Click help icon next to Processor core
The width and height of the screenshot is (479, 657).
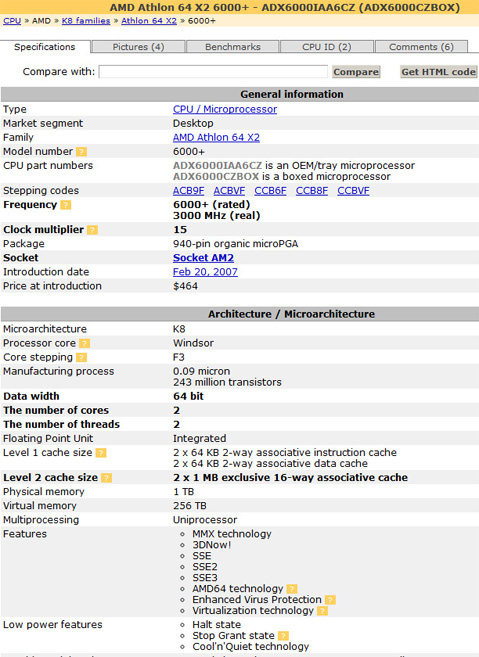(85, 344)
